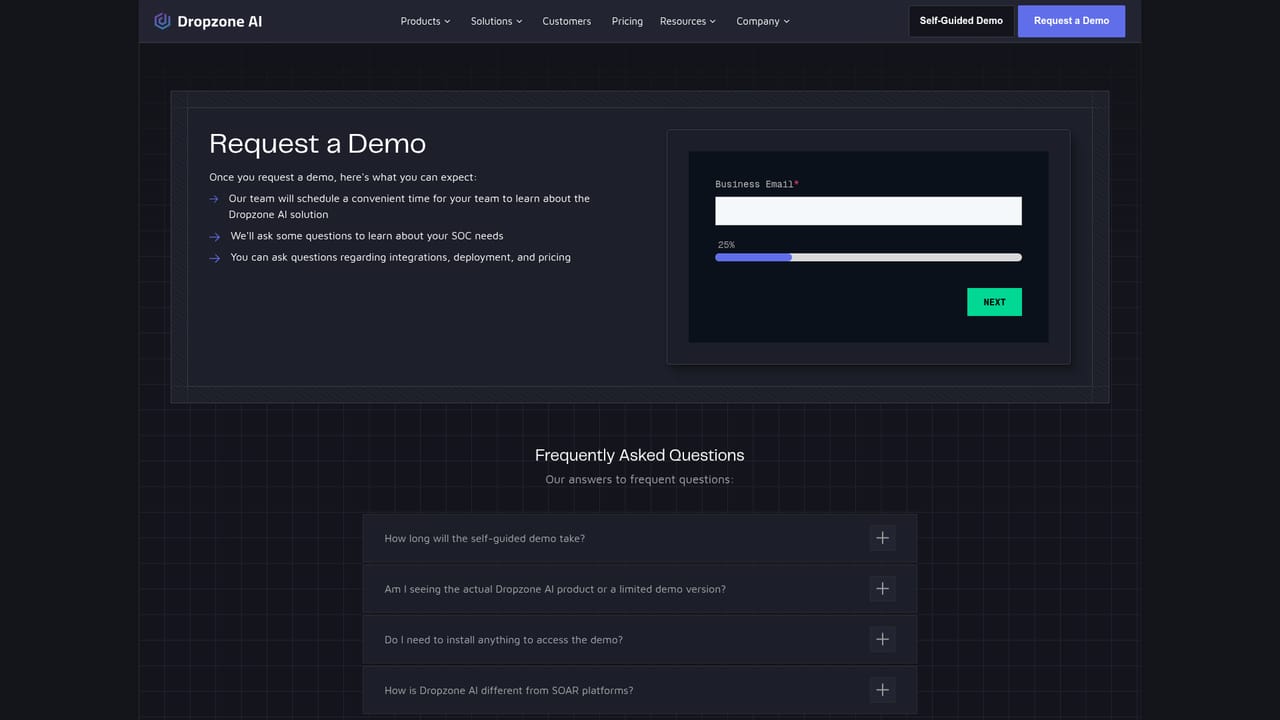Click the integrations, deployment, and pricing text
The width and height of the screenshot is (1280, 720).
pos(400,257)
